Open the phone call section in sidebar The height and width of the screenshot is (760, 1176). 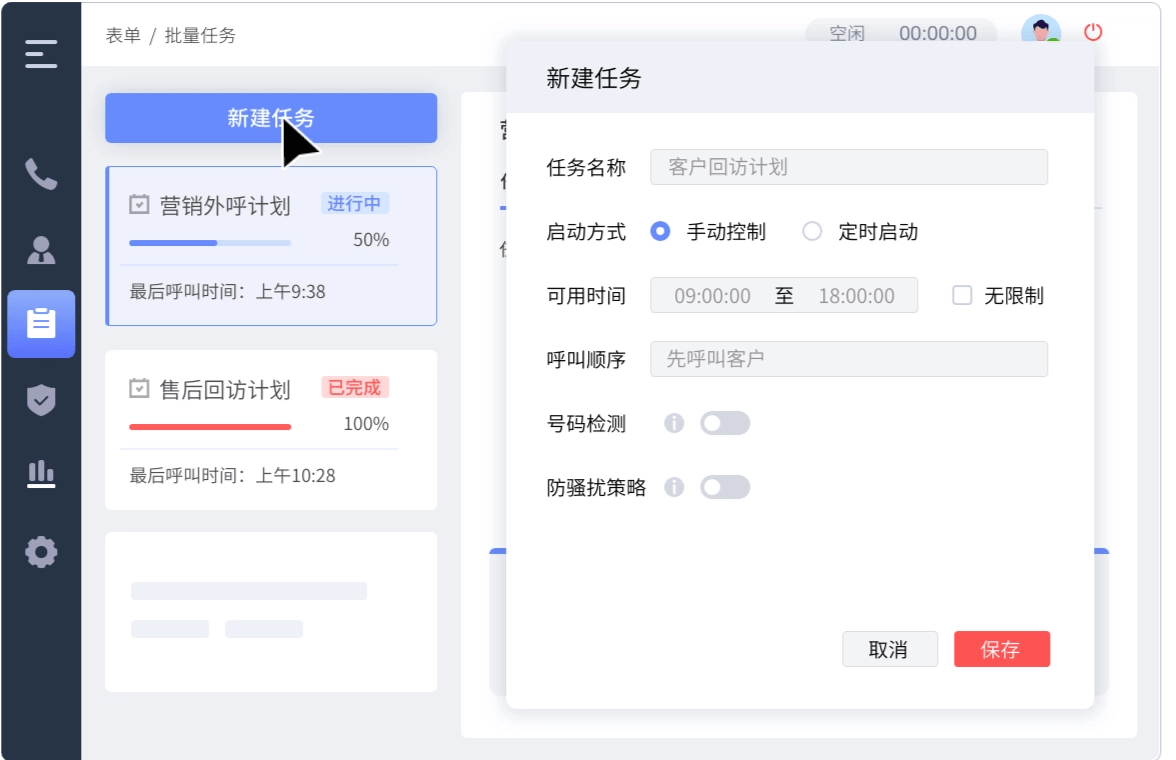pyautogui.click(x=41, y=175)
